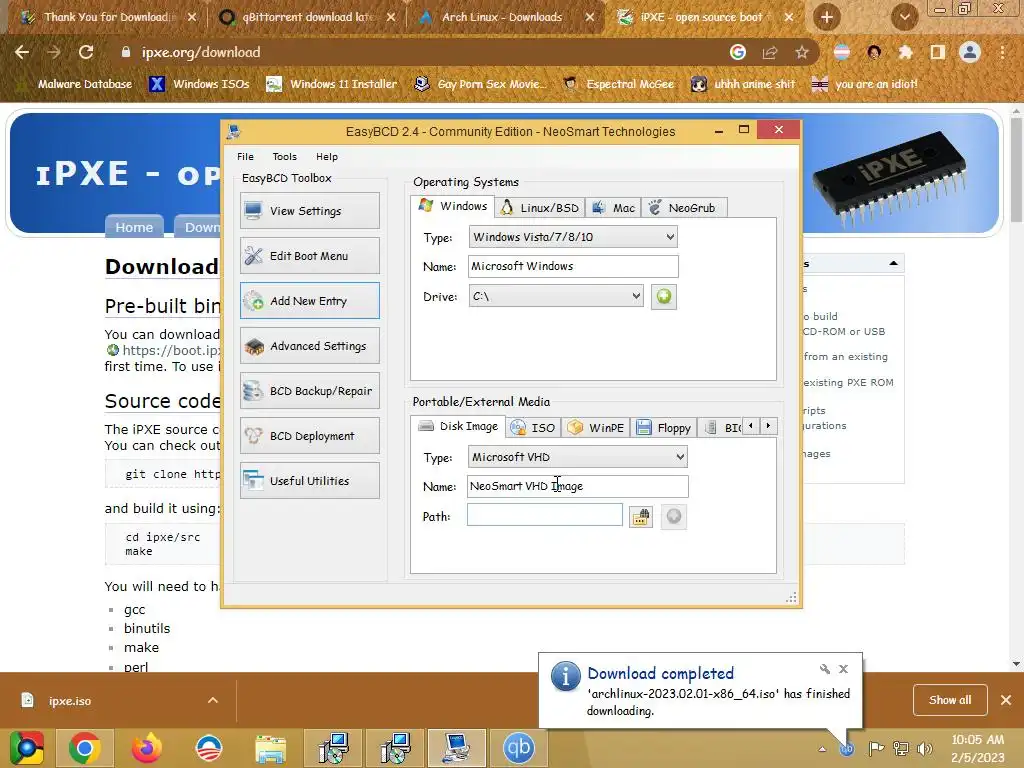
Task: Click share page icon in address bar
Action: [770, 52]
